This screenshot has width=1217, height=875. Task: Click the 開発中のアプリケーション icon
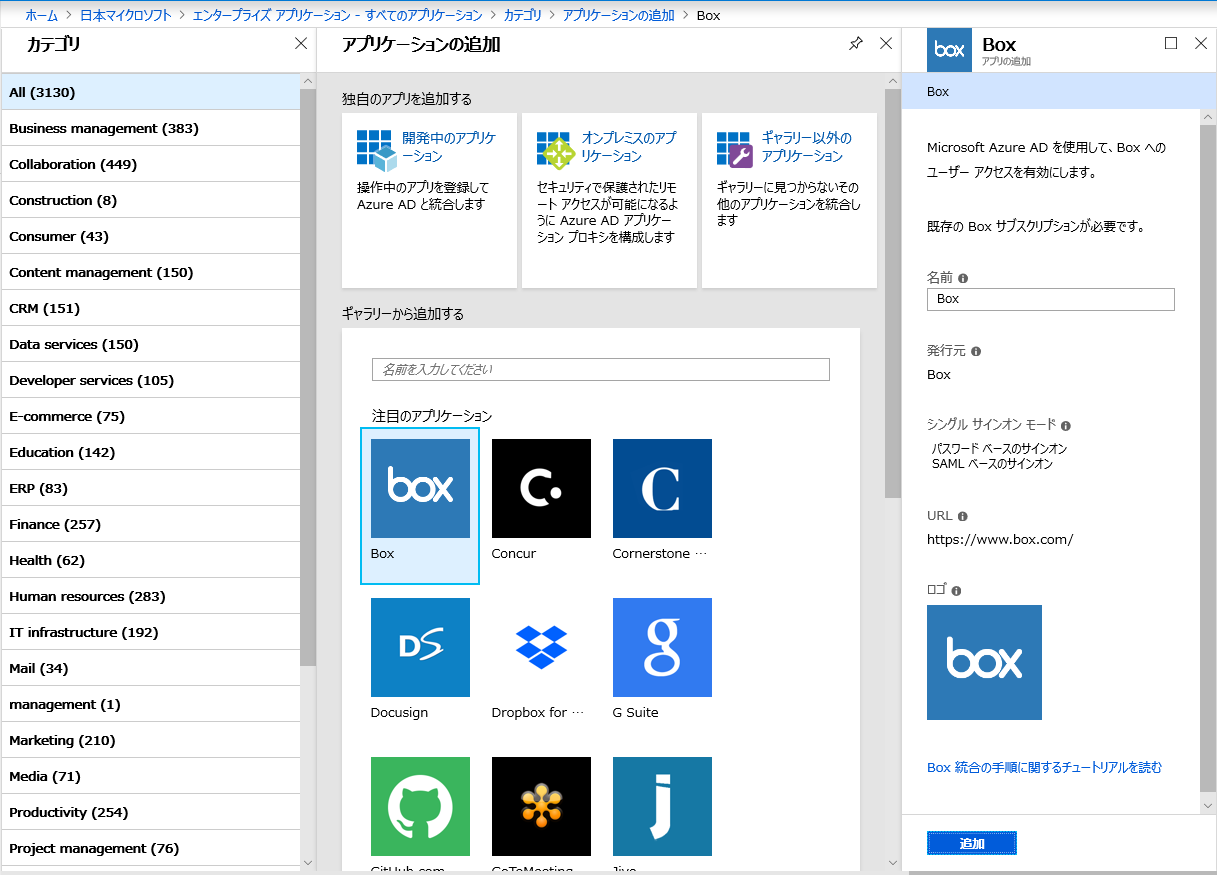(x=377, y=150)
